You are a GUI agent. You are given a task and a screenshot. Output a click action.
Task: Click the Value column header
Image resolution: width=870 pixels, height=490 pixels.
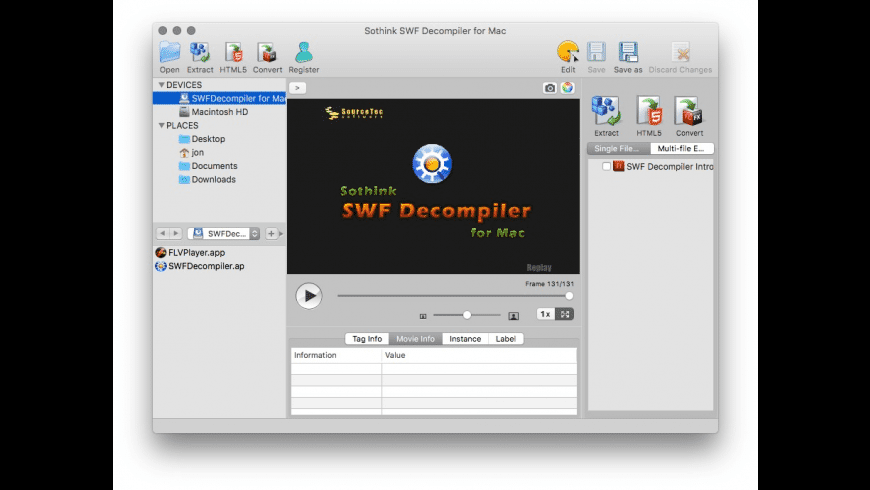pyautogui.click(x=479, y=355)
